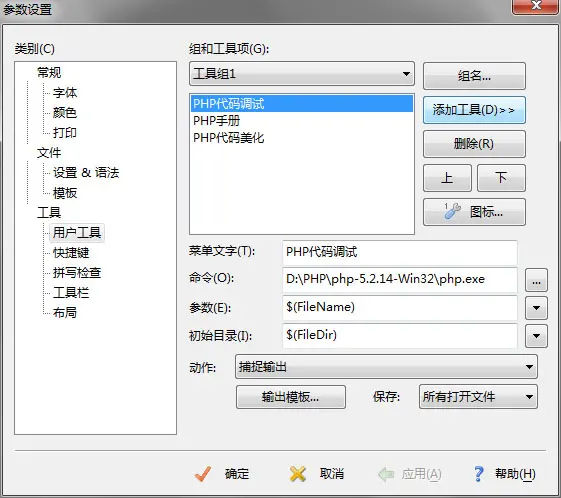Open 快捷键 category
This screenshot has width=561, height=498.
71,253
